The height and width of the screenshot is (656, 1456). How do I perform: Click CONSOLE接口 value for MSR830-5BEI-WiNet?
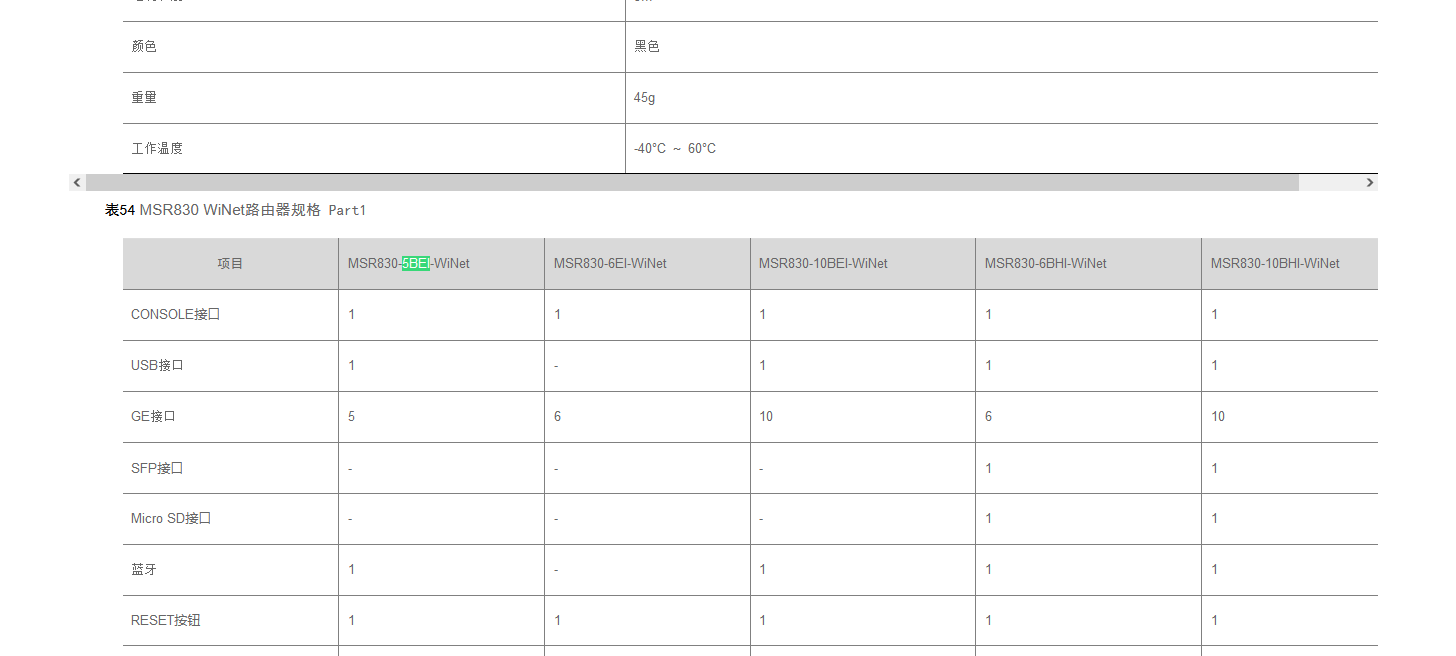coord(352,315)
